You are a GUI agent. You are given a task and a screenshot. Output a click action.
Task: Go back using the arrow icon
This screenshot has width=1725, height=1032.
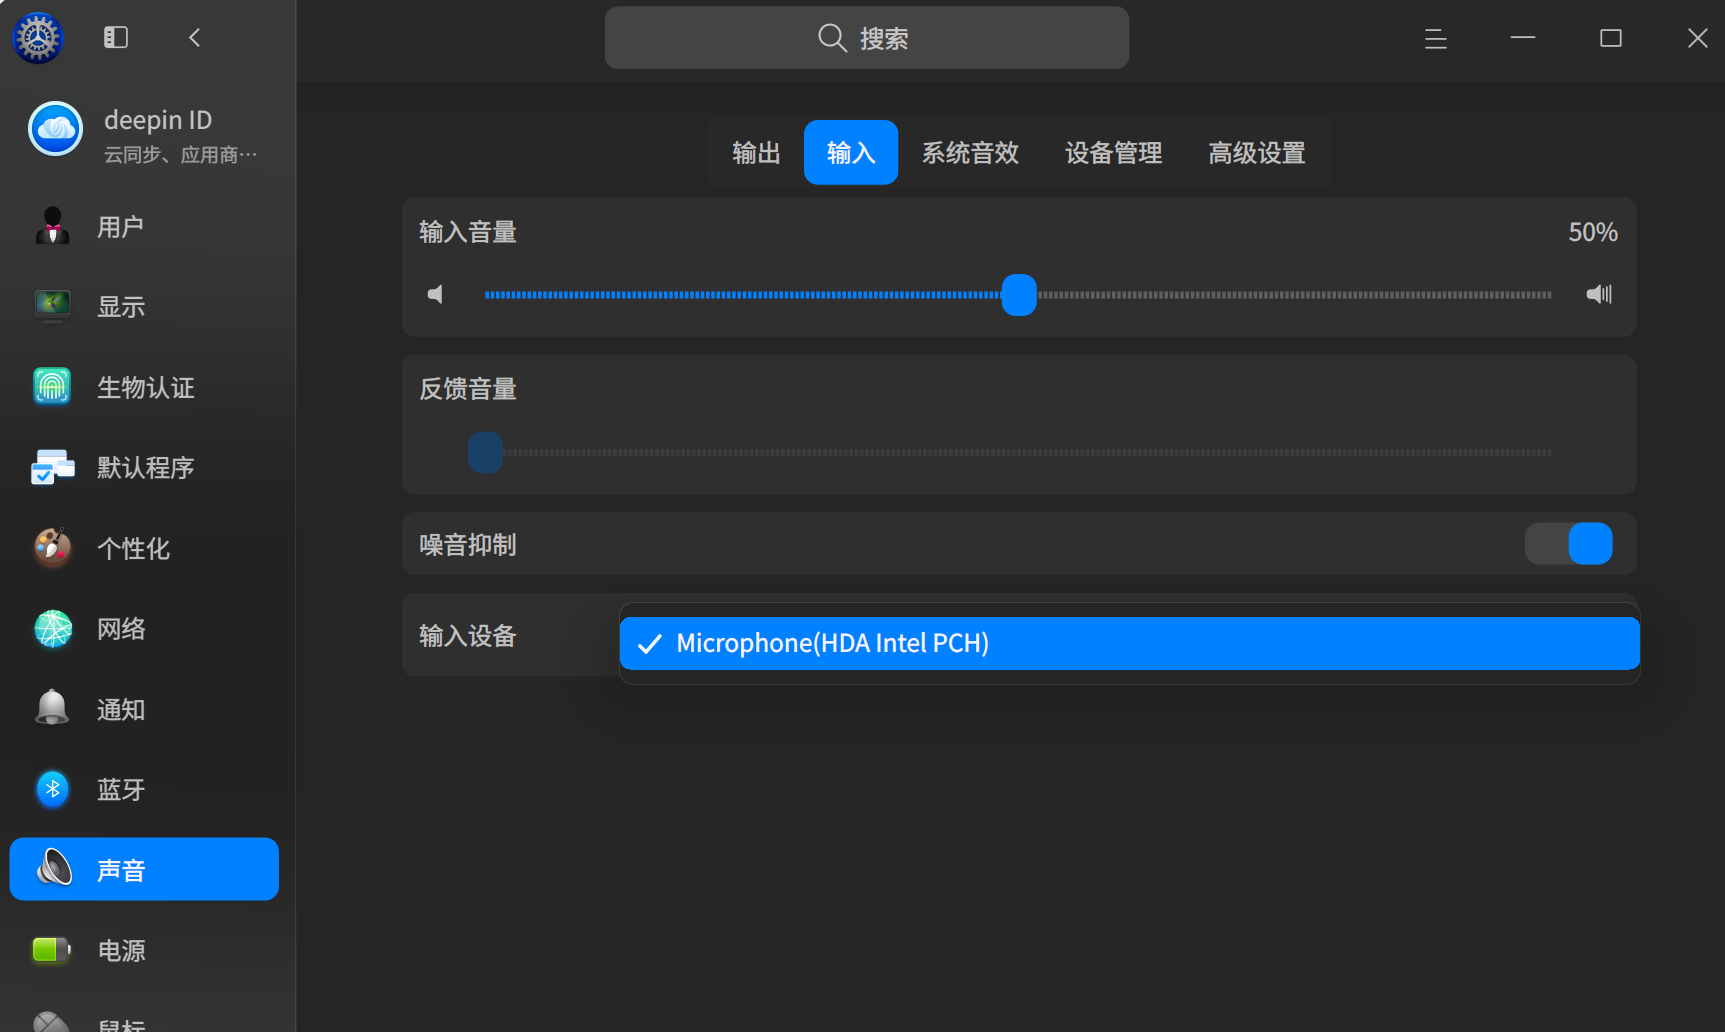coord(195,38)
